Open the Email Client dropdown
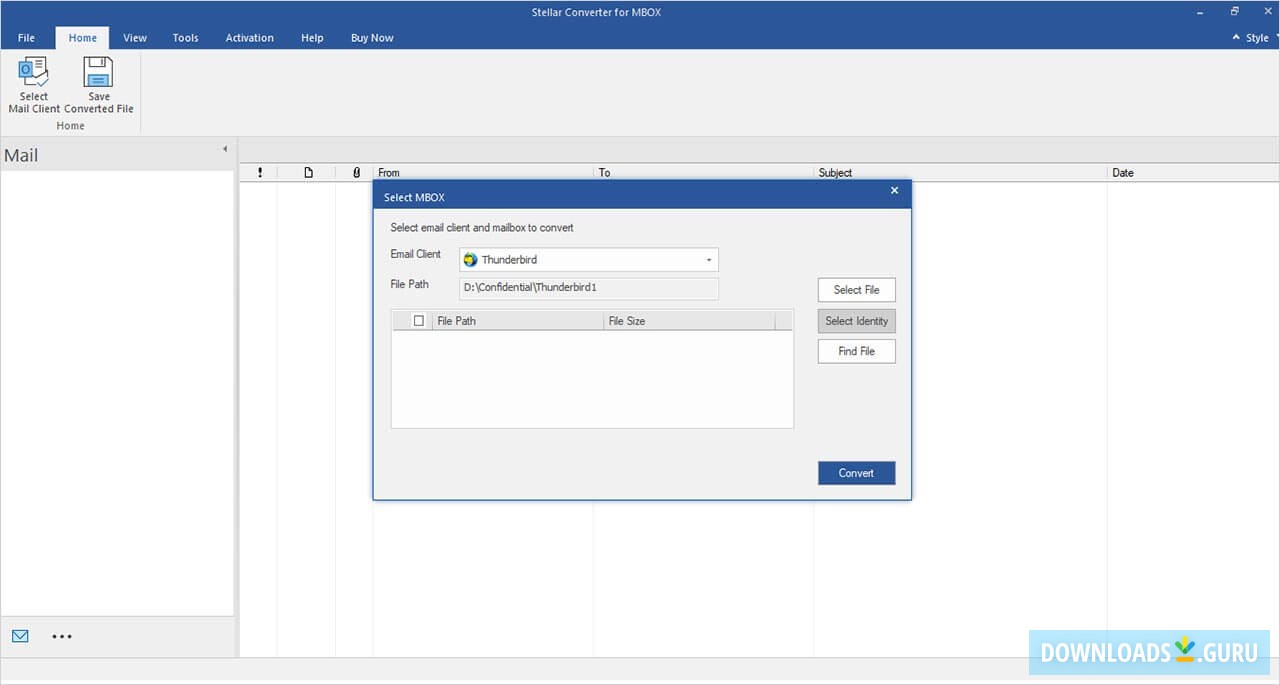Screen dimensions: 1280x685 708,259
